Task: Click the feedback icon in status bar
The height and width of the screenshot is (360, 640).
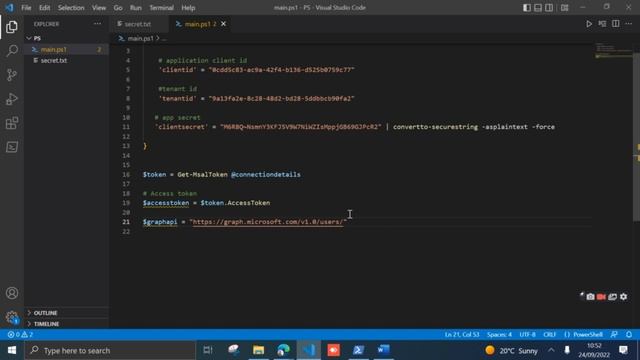Action: pyautogui.click(x=614, y=334)
